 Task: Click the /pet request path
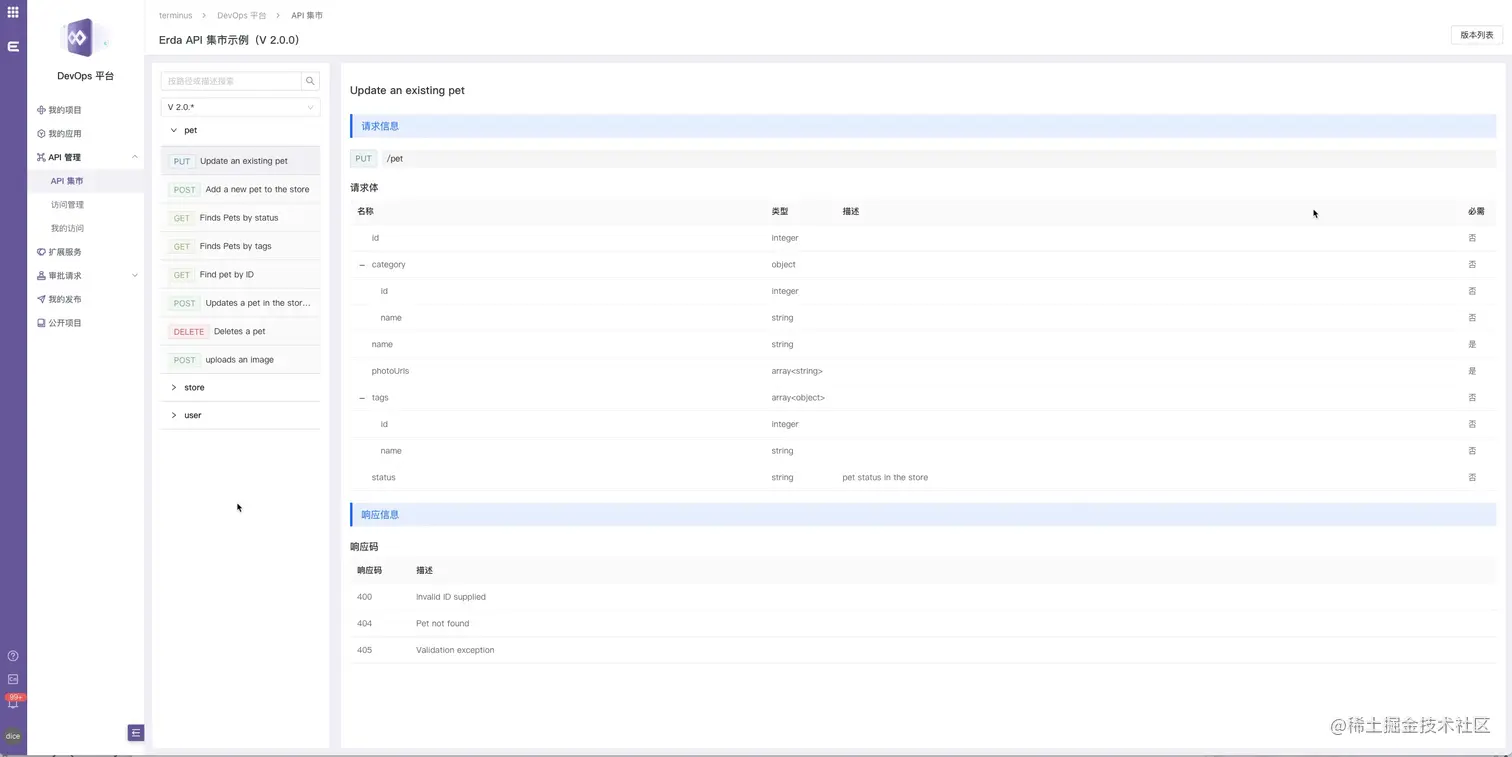[395, 159]
